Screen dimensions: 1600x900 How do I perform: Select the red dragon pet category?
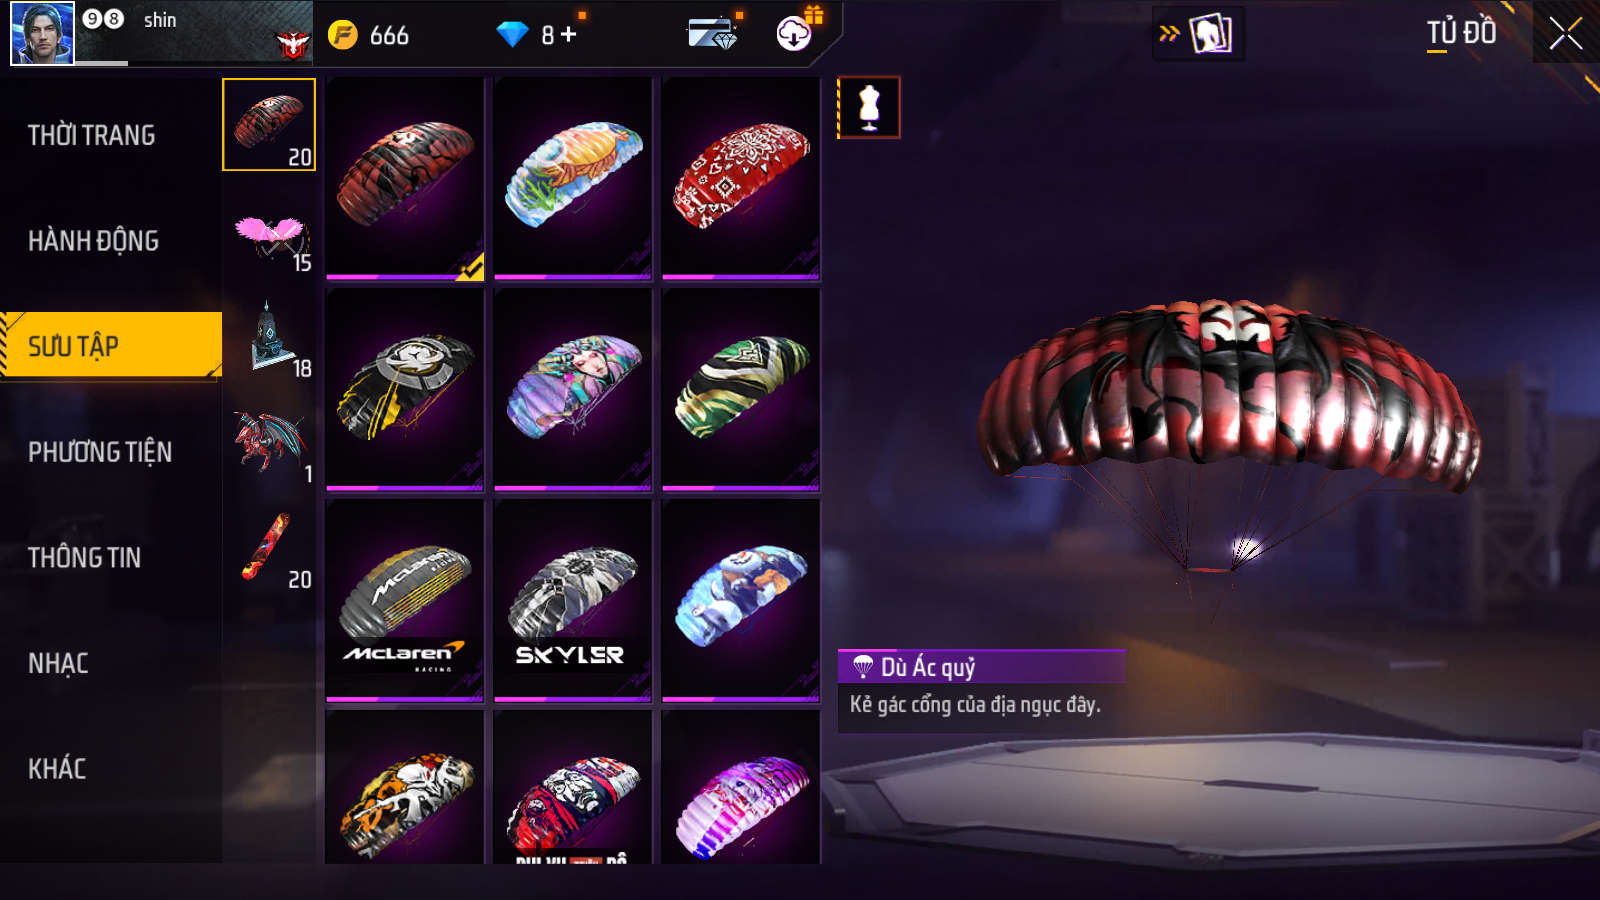coord(270,446)
